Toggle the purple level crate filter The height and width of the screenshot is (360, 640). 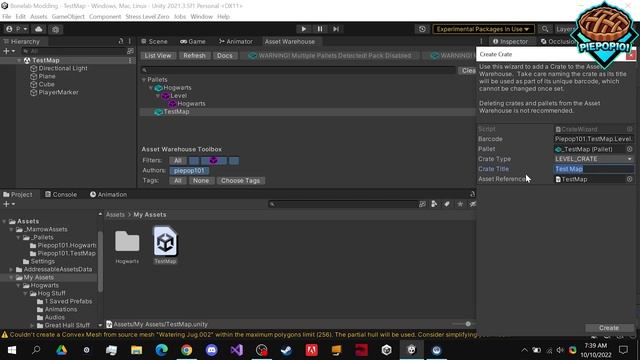(x=213, y=160)
